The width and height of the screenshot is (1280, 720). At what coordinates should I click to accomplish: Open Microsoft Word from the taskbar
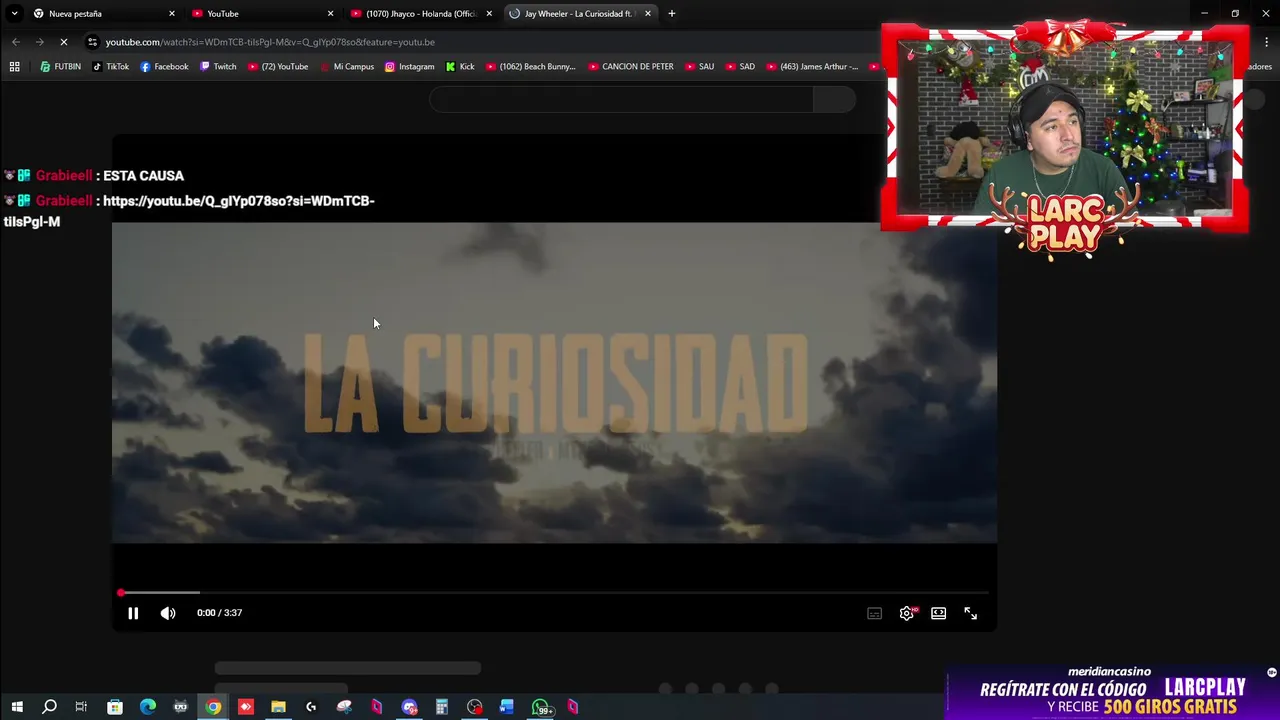coord(507,707)
